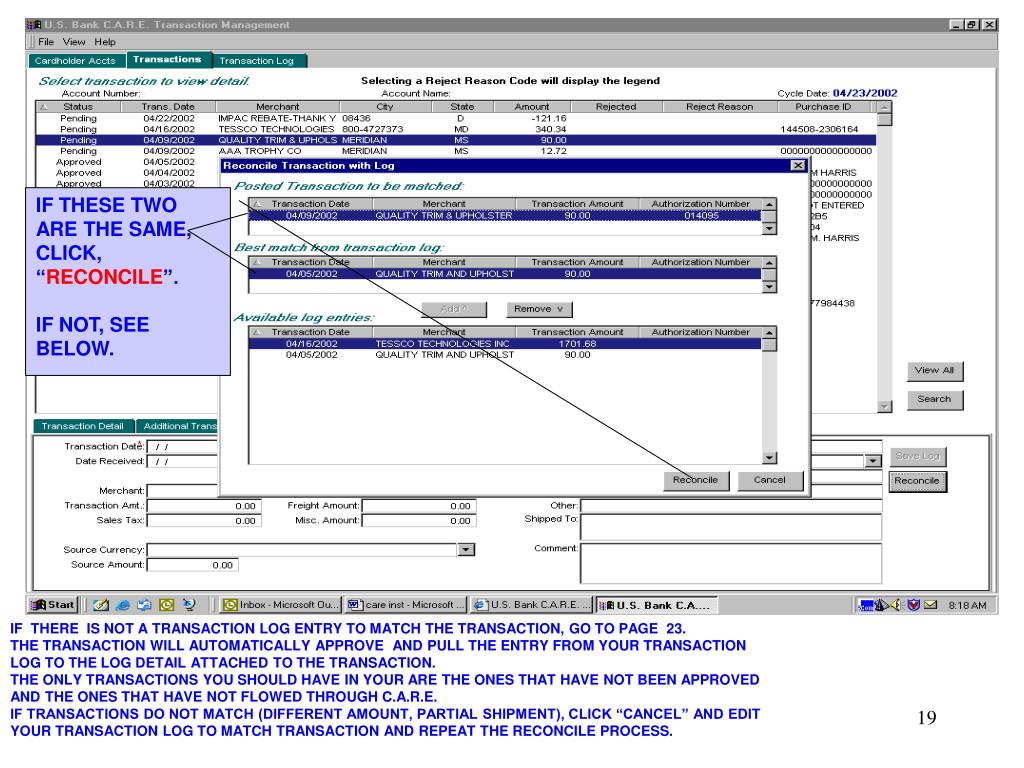This screenshot has width=1024, height=768.
Task: Select the TESSCO TECHNOLOGIES 800-4727373 transaction row
Action: [456, 129]
